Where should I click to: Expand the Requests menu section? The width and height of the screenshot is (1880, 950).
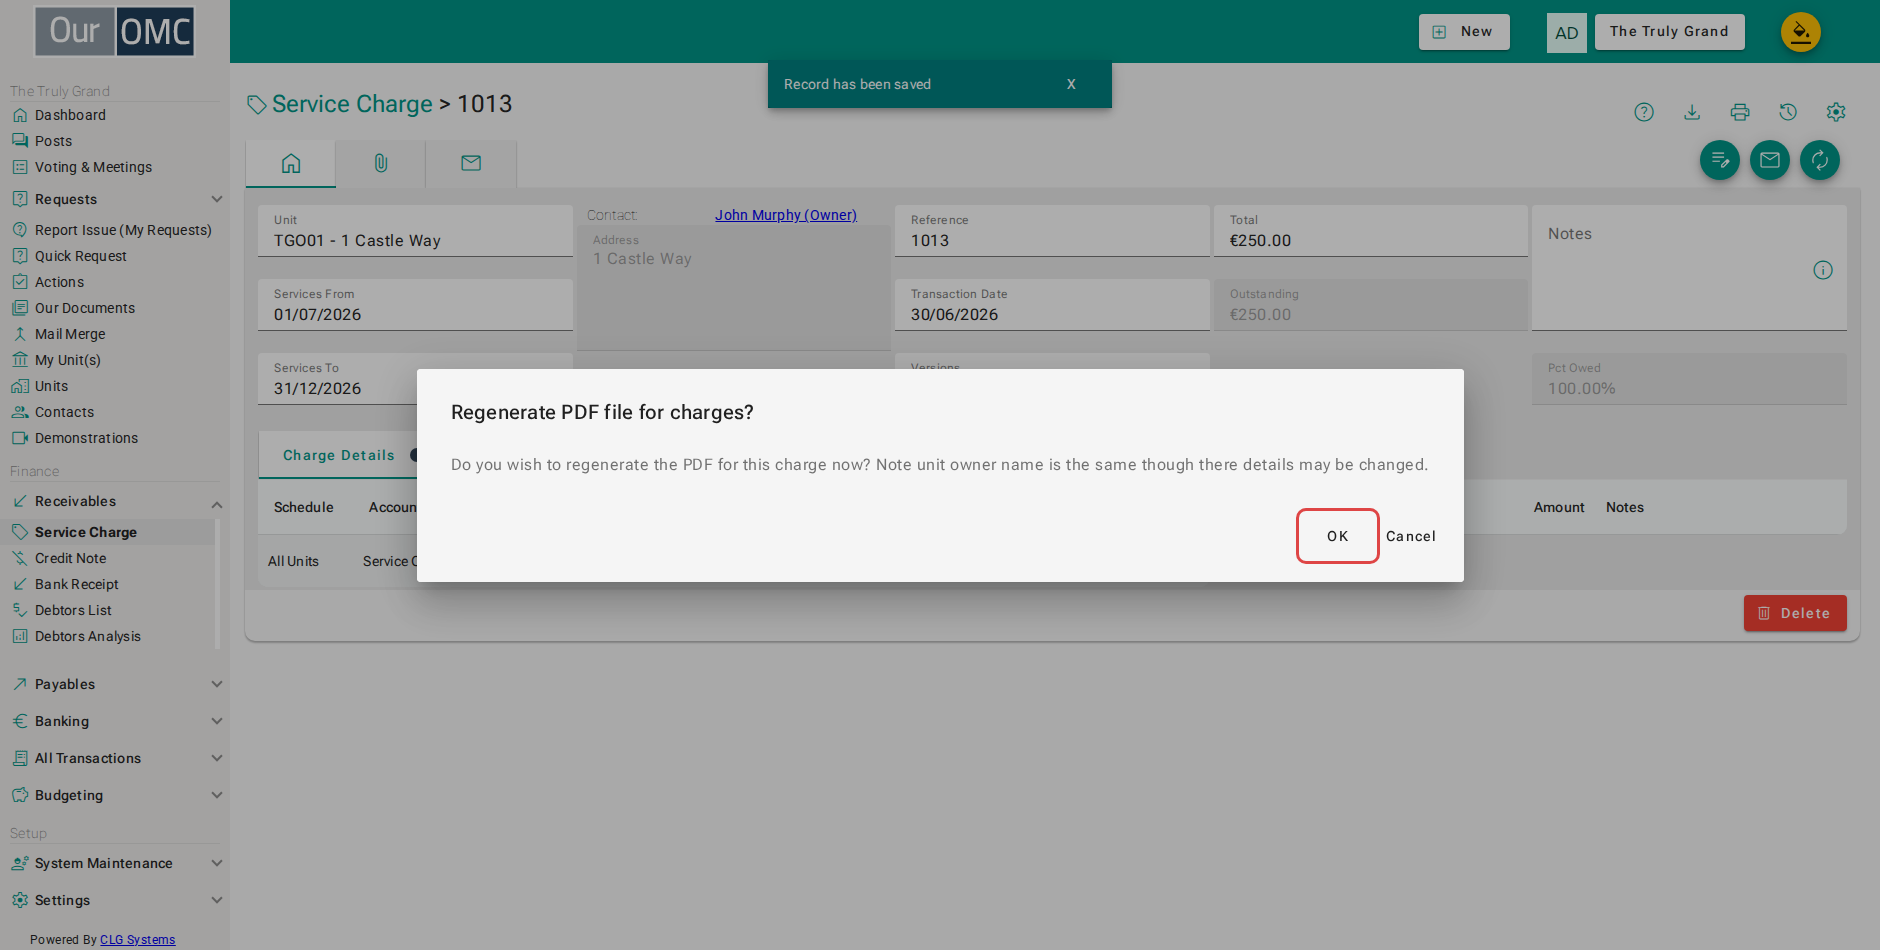115,199
